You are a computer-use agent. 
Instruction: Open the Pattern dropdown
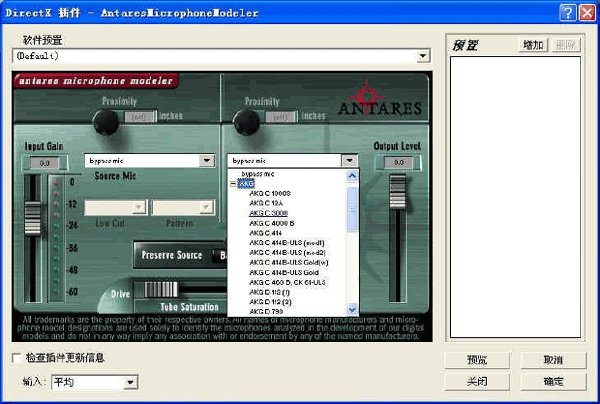point(206,207)
